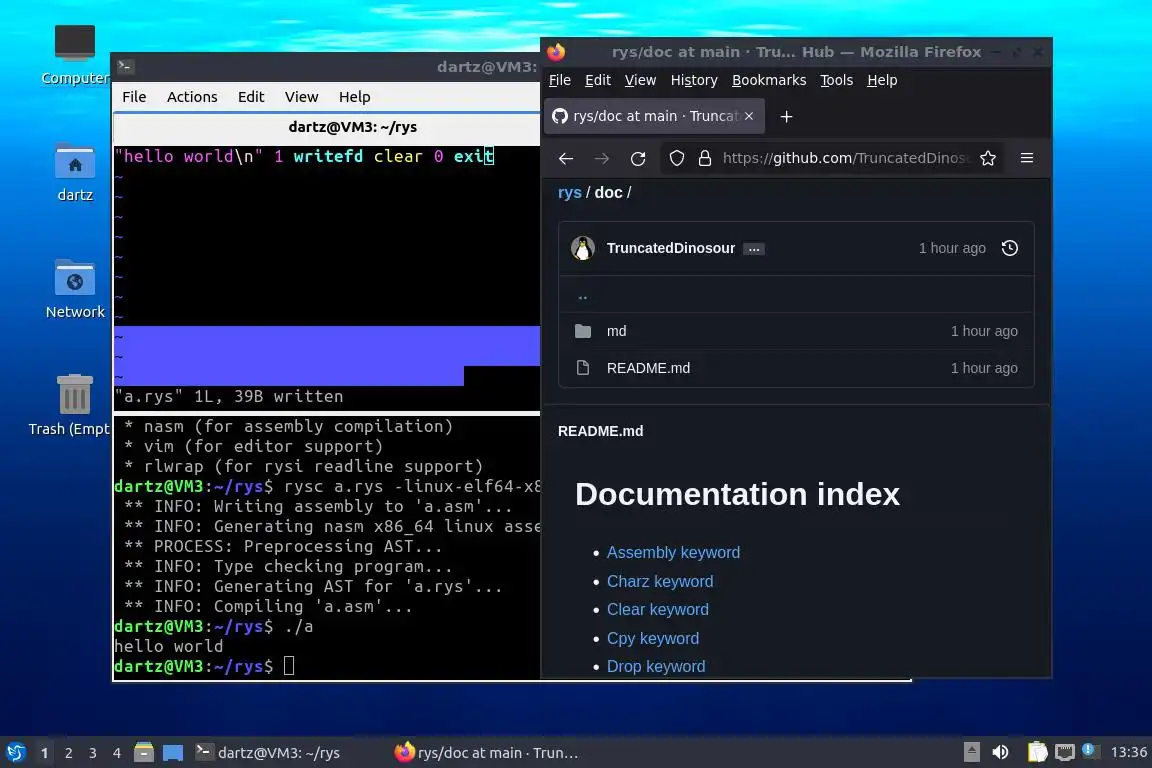Click the notification info tray icon
The height and width of the screenshot is (768, 1152).
point(1090,751)
